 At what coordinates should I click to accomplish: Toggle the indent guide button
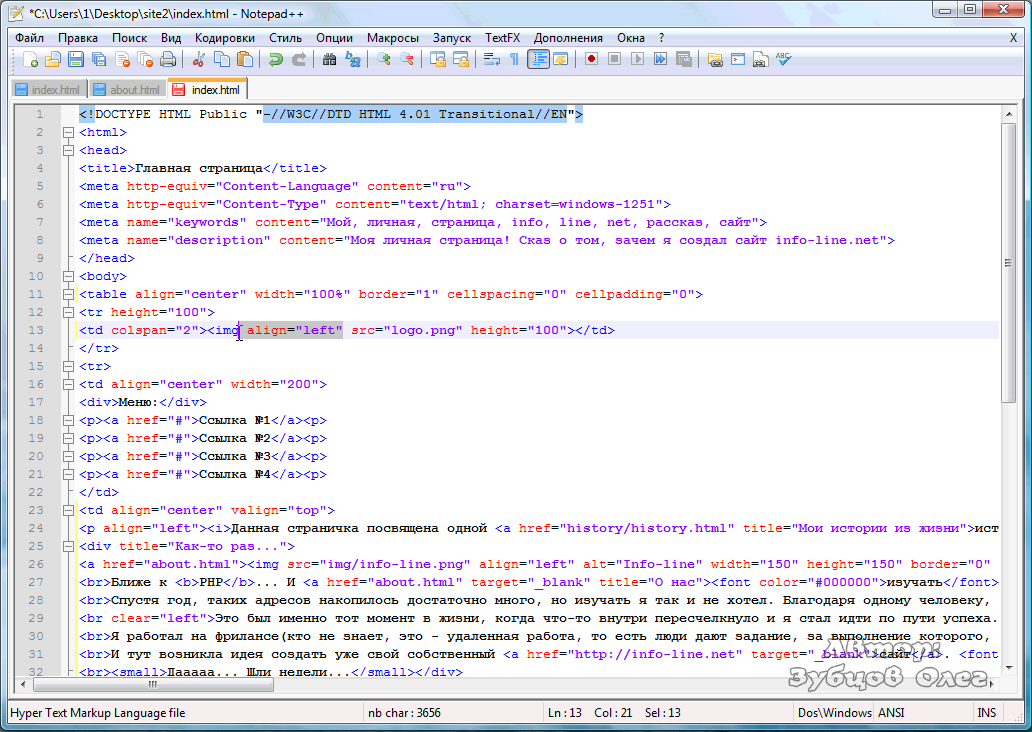538,60
